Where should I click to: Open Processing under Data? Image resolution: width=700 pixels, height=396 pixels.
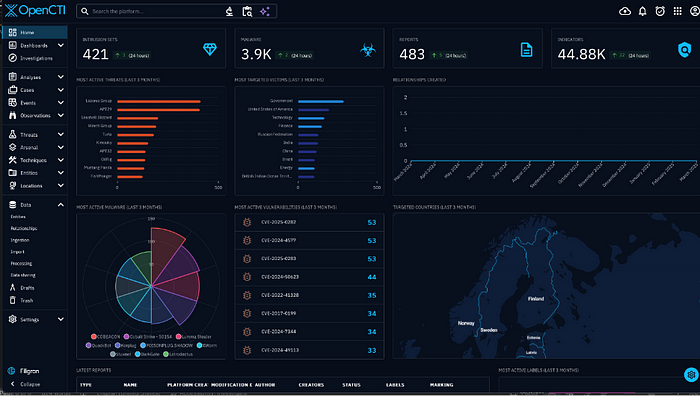[x=21, y=263]
